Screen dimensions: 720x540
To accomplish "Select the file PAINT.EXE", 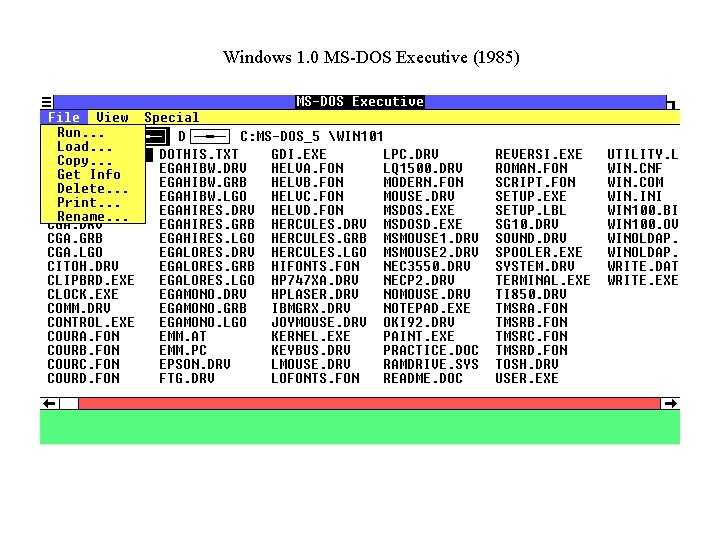I will (419, 336).
